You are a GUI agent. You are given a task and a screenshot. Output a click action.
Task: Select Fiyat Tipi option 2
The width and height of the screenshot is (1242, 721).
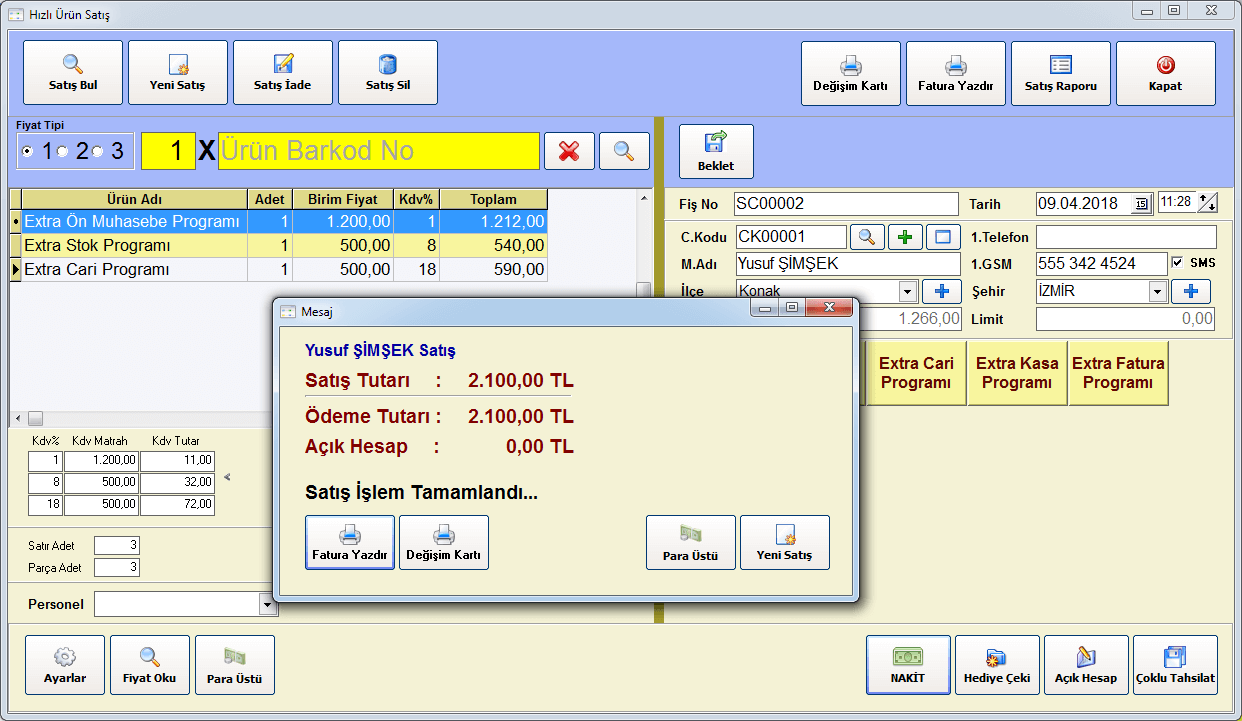click(62, 152)
